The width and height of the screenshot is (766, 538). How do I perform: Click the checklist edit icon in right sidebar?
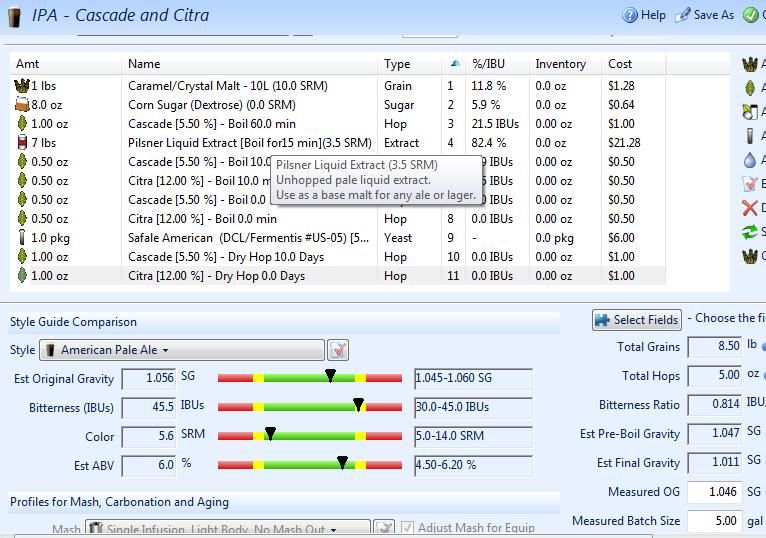click(750, 184)
